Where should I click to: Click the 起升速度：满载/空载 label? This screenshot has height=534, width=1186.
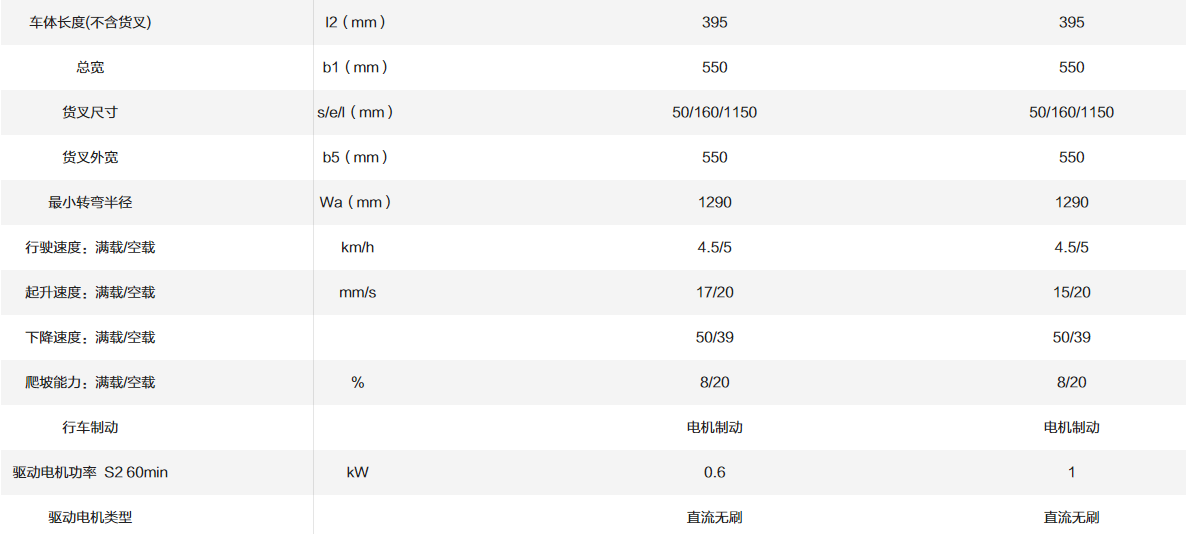tap(90, 292)
